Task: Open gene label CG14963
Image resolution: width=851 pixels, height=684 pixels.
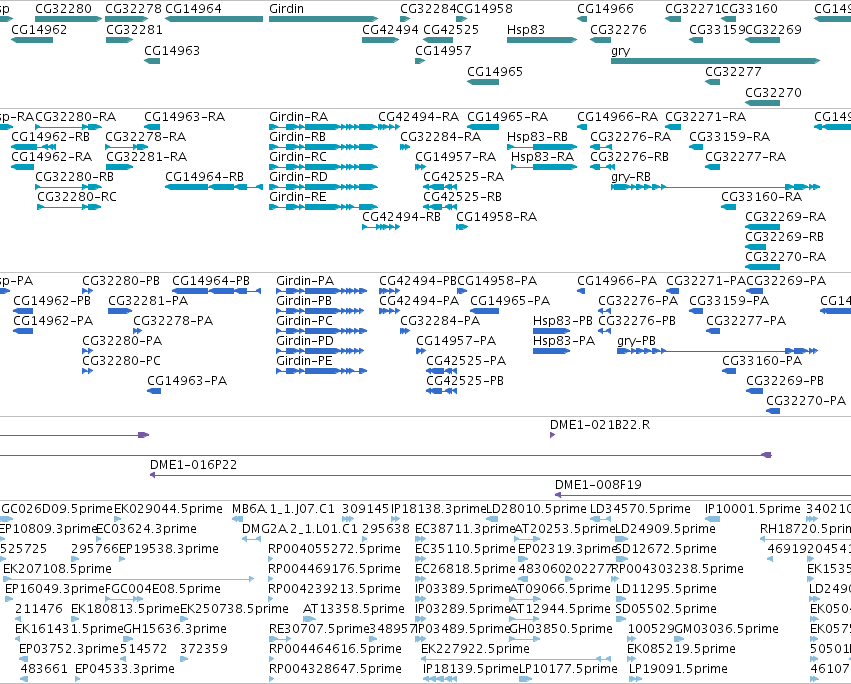Action: click(172, 51)
